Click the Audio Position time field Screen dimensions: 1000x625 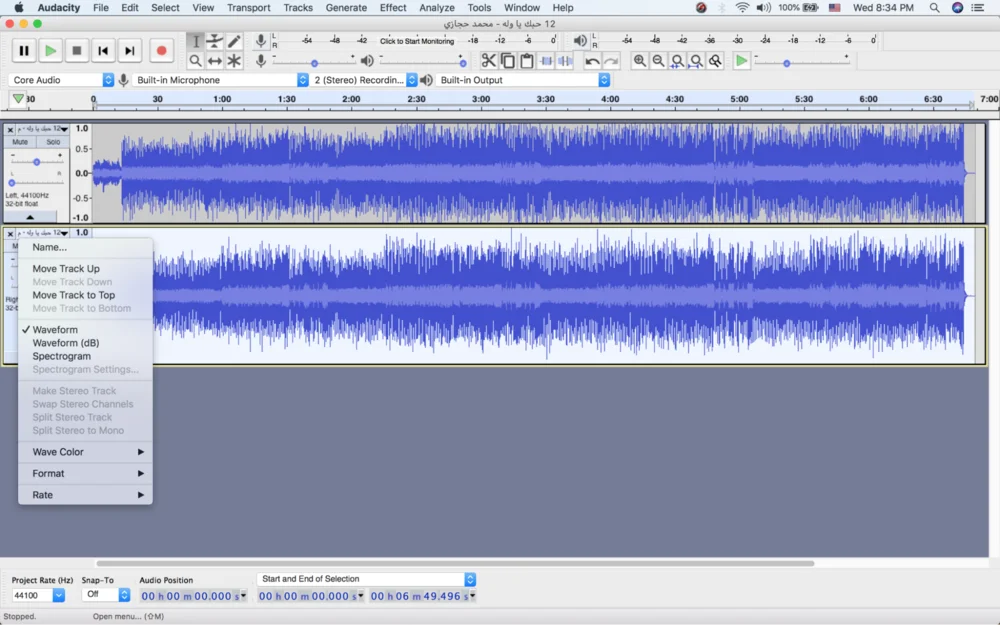click(x=193, y=596)
